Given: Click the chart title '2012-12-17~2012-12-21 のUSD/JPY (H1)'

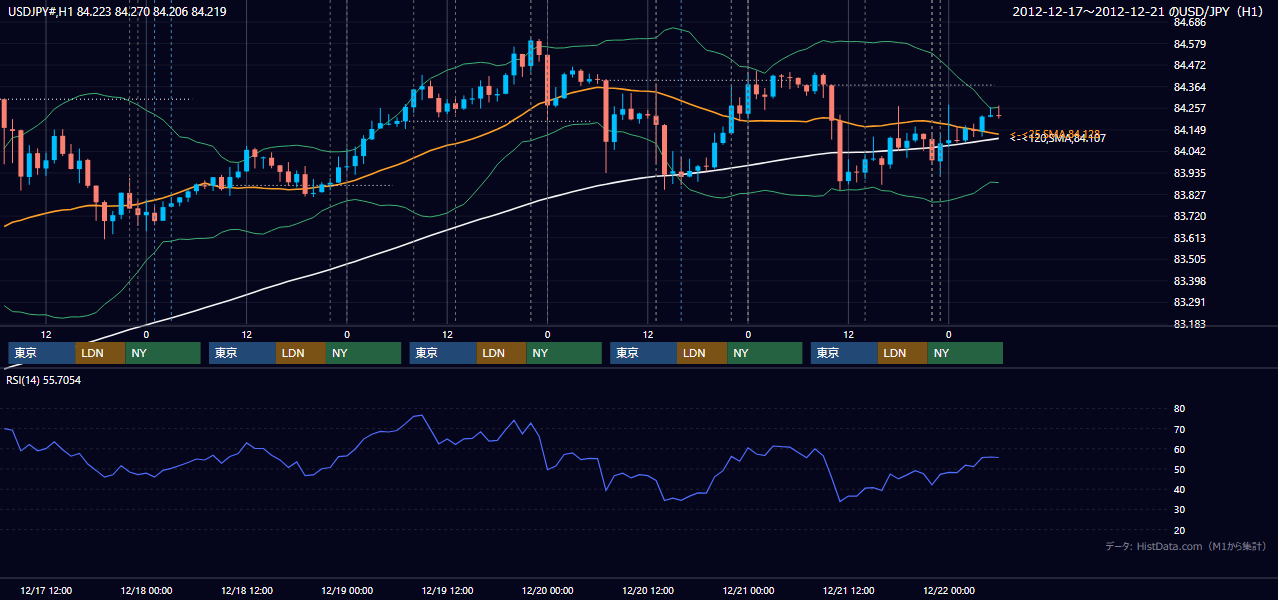Looking at the screenshot, I should pos(1140,12).
